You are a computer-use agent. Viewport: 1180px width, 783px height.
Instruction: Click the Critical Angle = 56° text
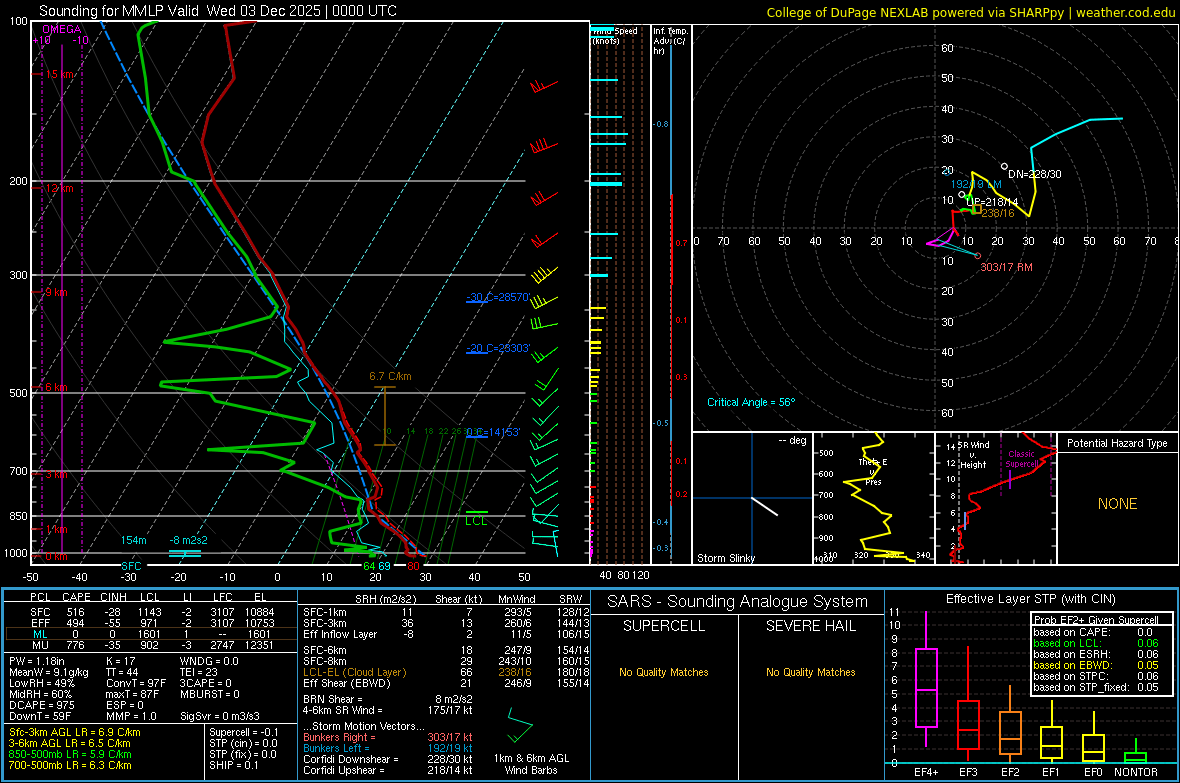click(750, 402)
